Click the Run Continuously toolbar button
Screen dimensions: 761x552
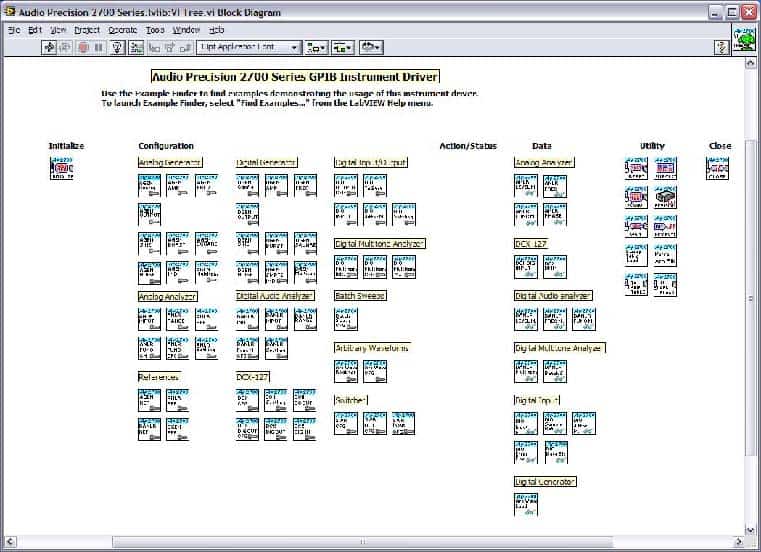coord(65,47)
